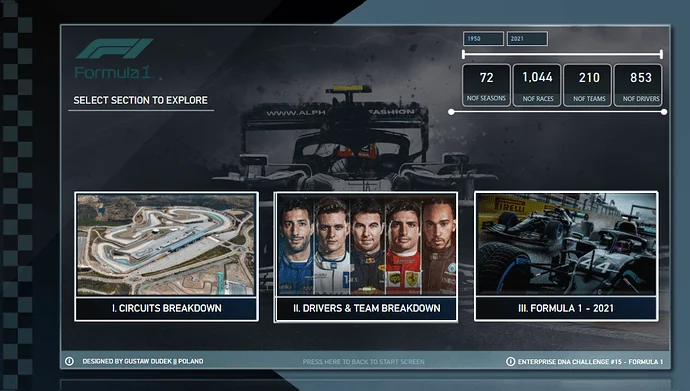The height and width of the screenshot is (391, 690).
Task: Click the 853 NOF Drivers card
Action: pos(639,85)
